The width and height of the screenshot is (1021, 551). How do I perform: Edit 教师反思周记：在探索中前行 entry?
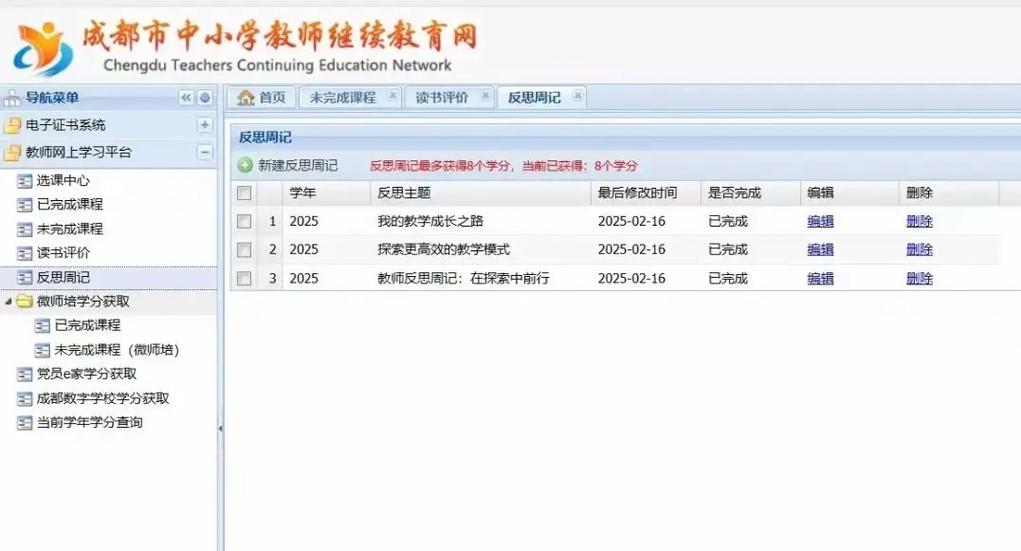click(820, 279)
